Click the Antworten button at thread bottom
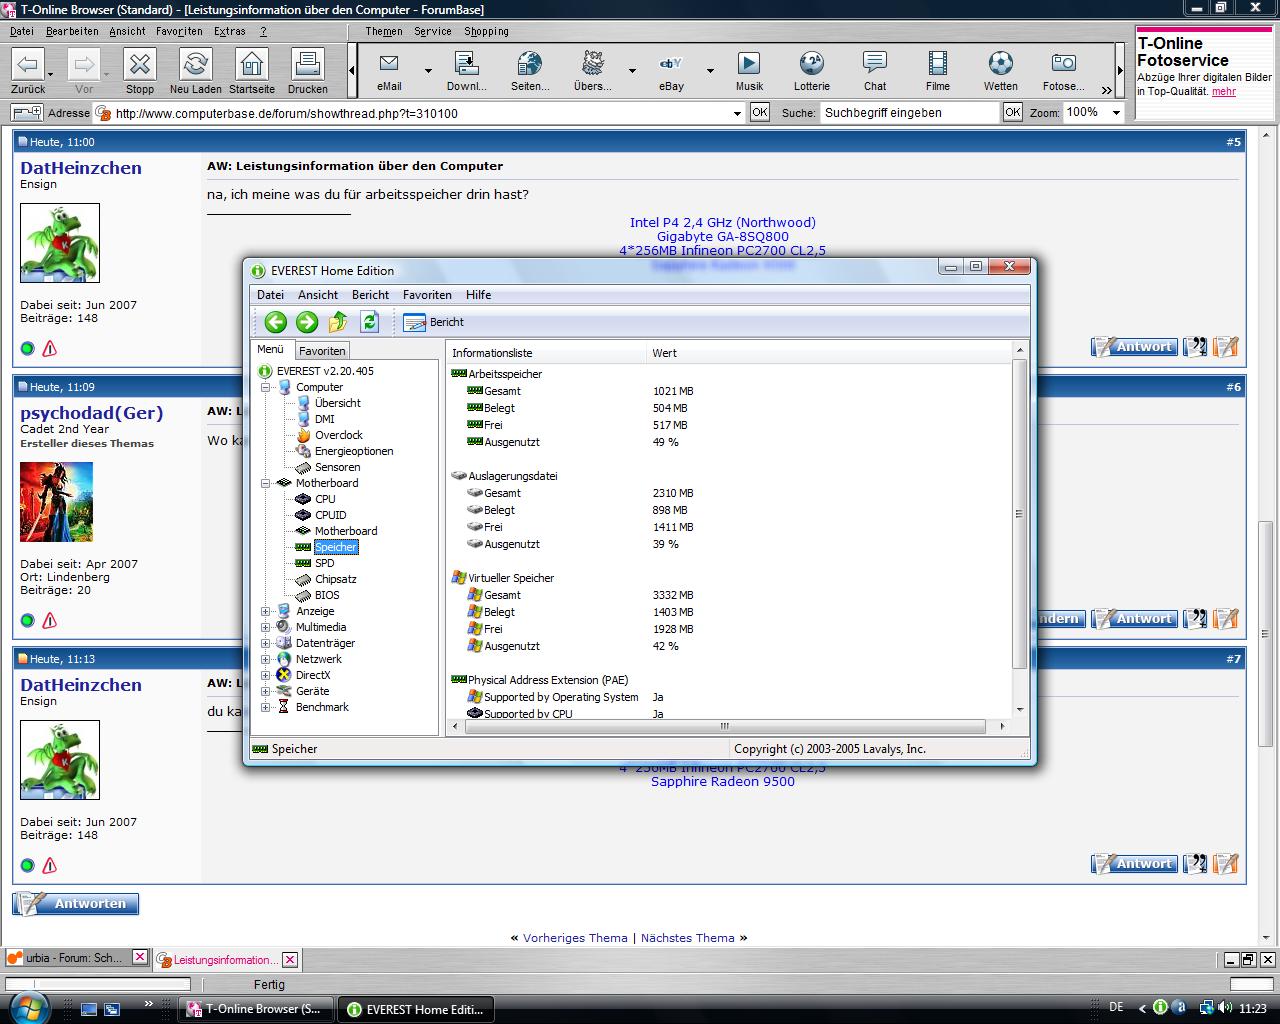 click(x=76, y=904)
